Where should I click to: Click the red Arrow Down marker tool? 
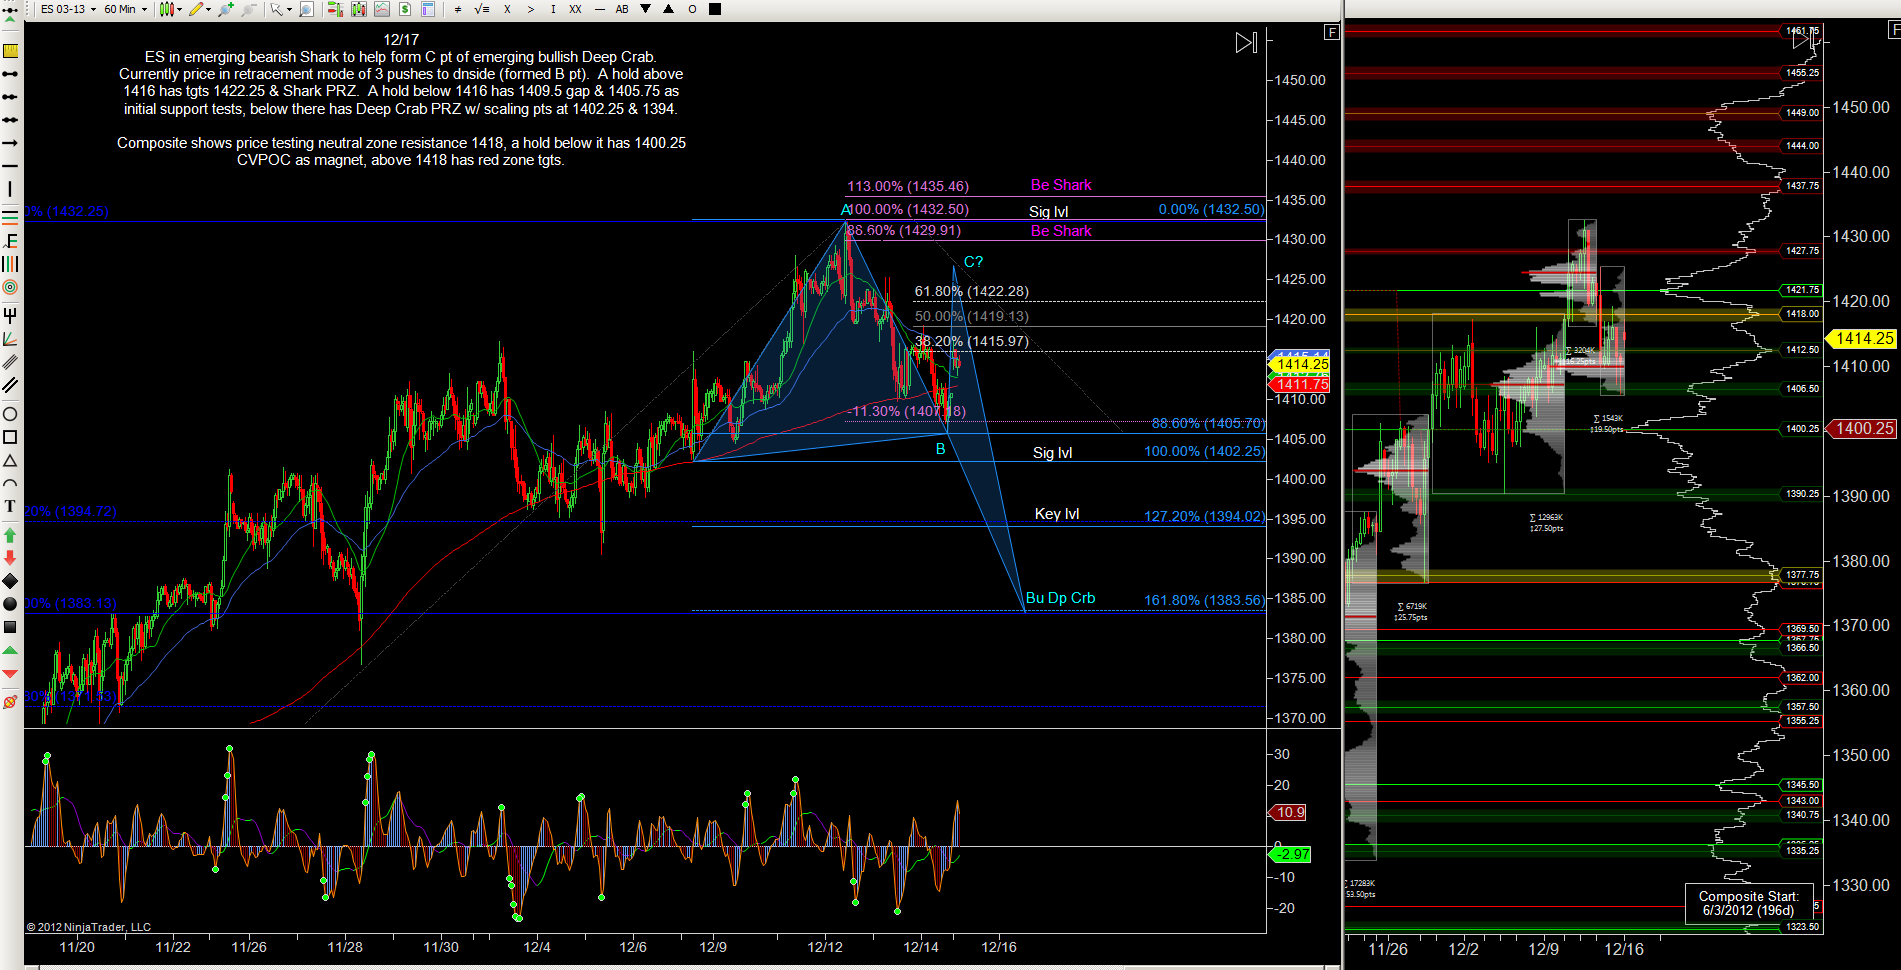coord(10,558)
